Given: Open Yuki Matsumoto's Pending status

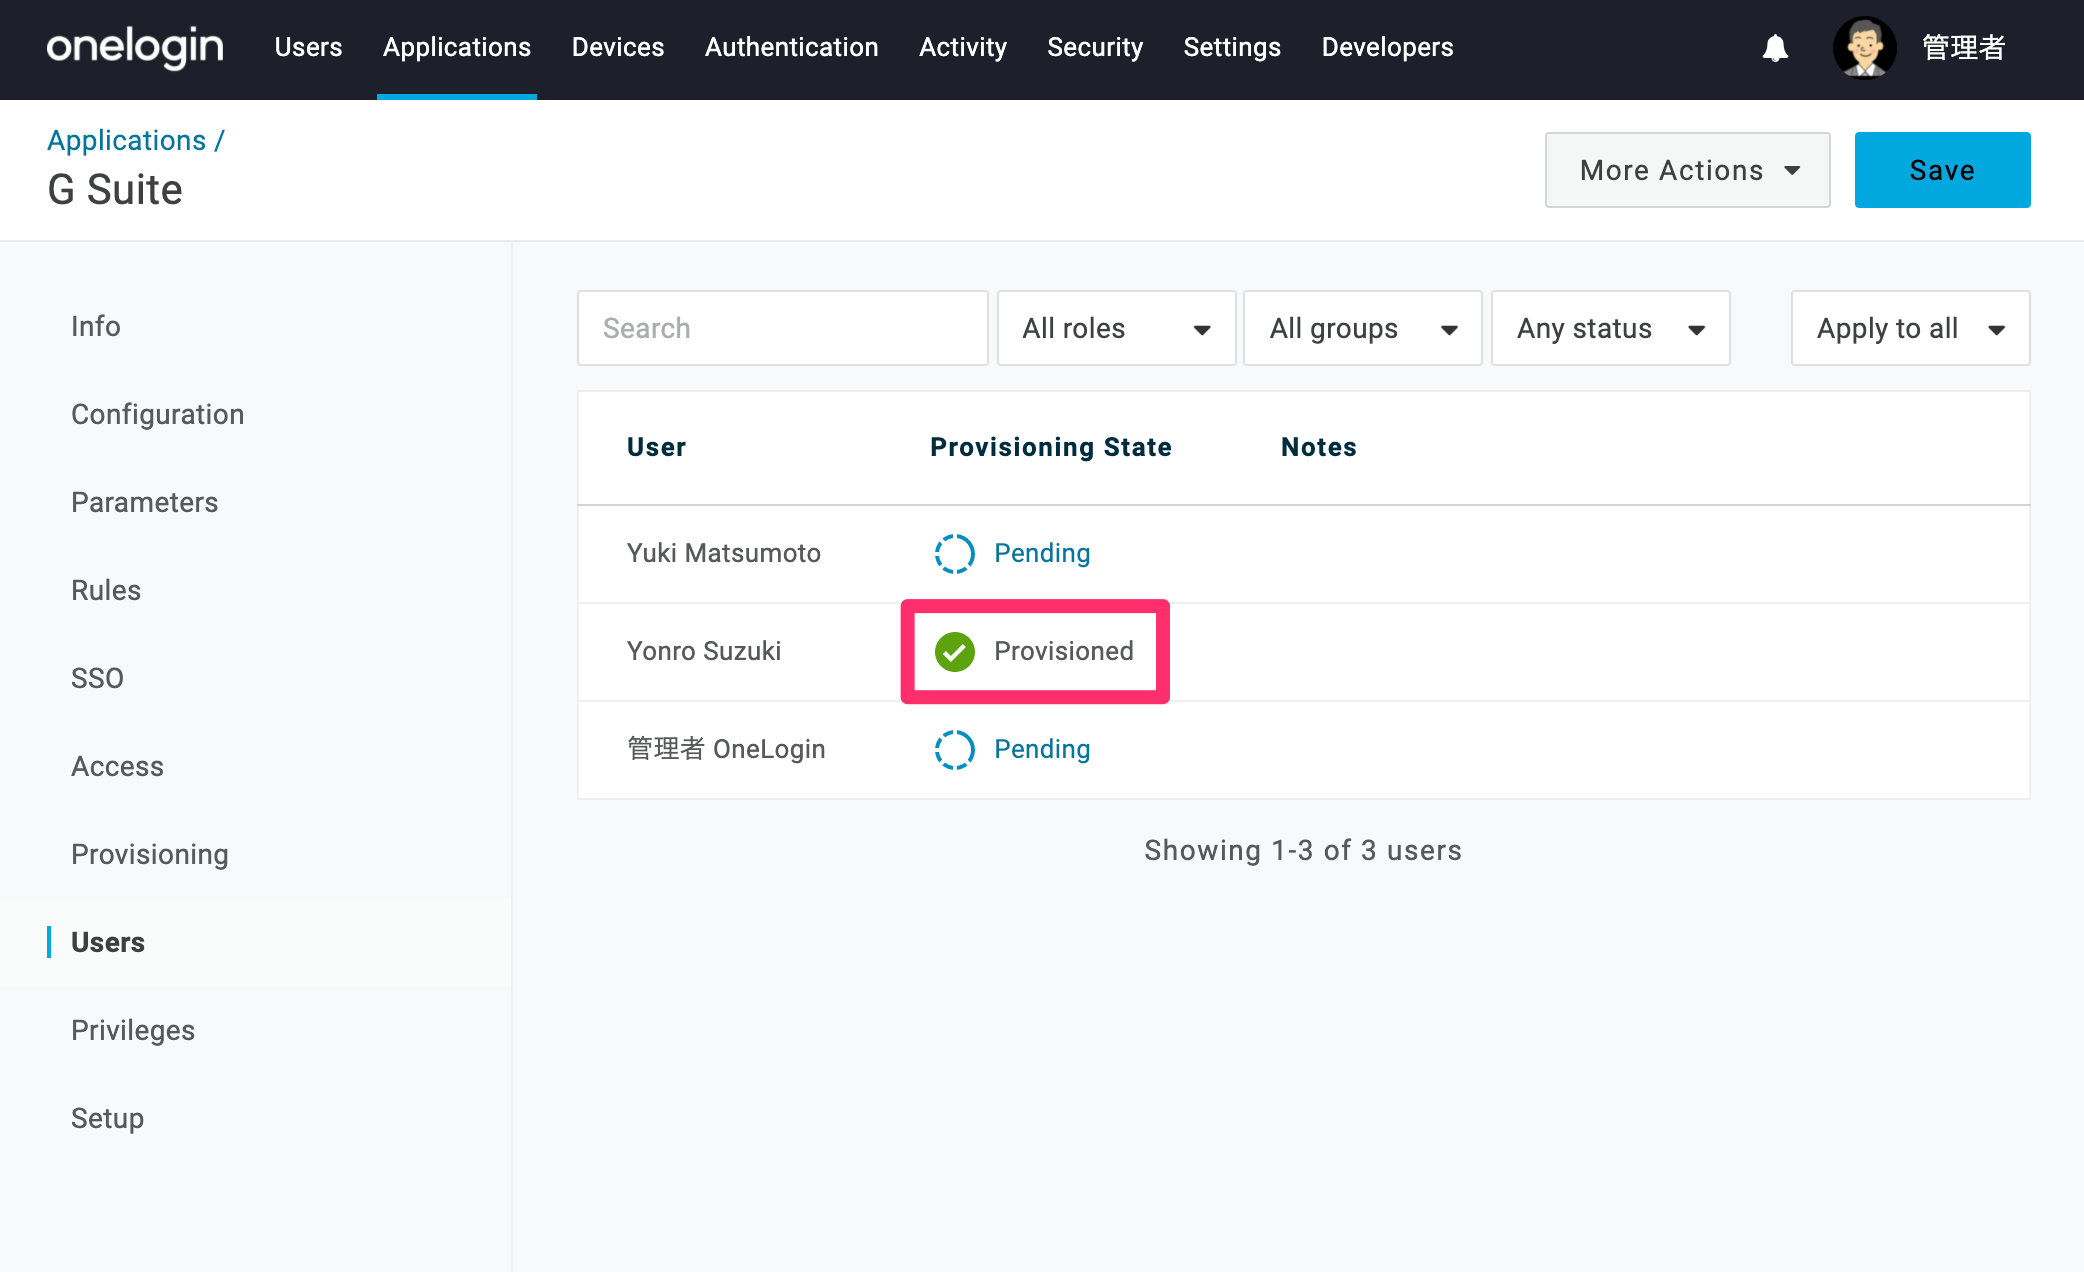Looking at the screenshot, I should pyautogui.click(x=1042, y=553).
